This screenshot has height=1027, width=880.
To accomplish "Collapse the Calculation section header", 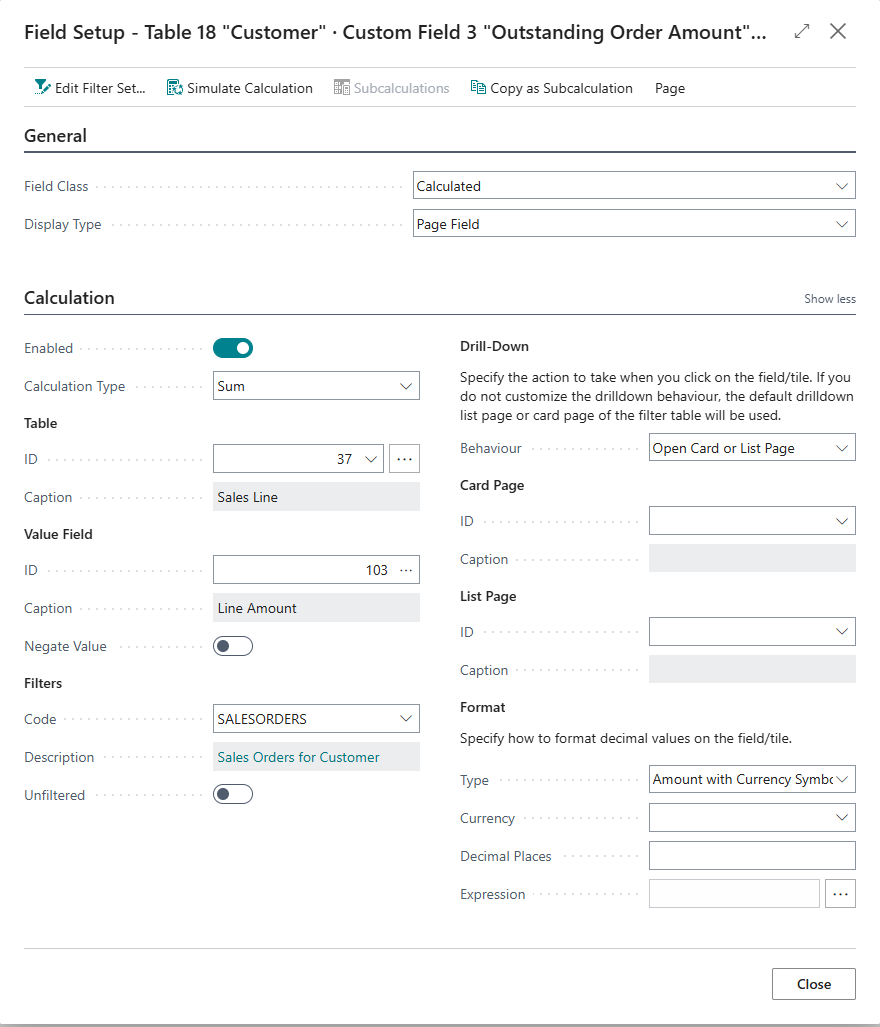I will tap(69, 297).
